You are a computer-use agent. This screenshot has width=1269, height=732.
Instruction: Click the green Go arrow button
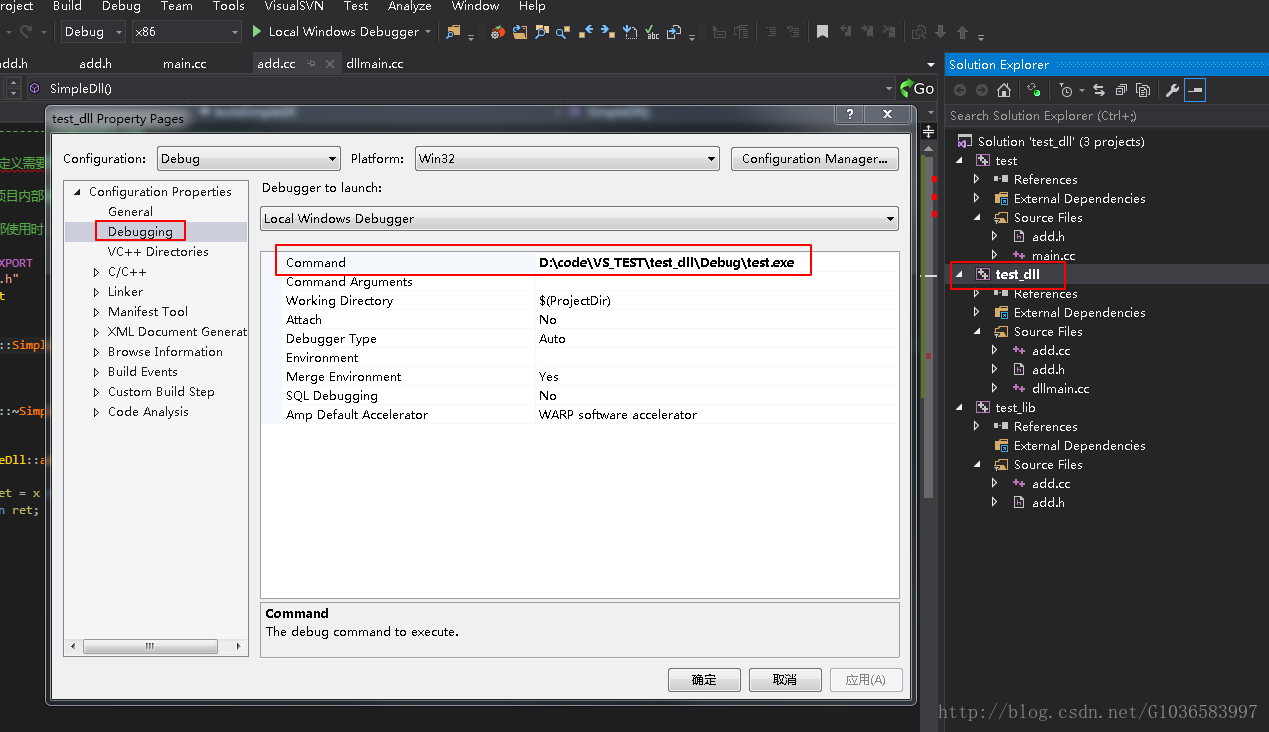pyautogui.click(x=917, y=89)
